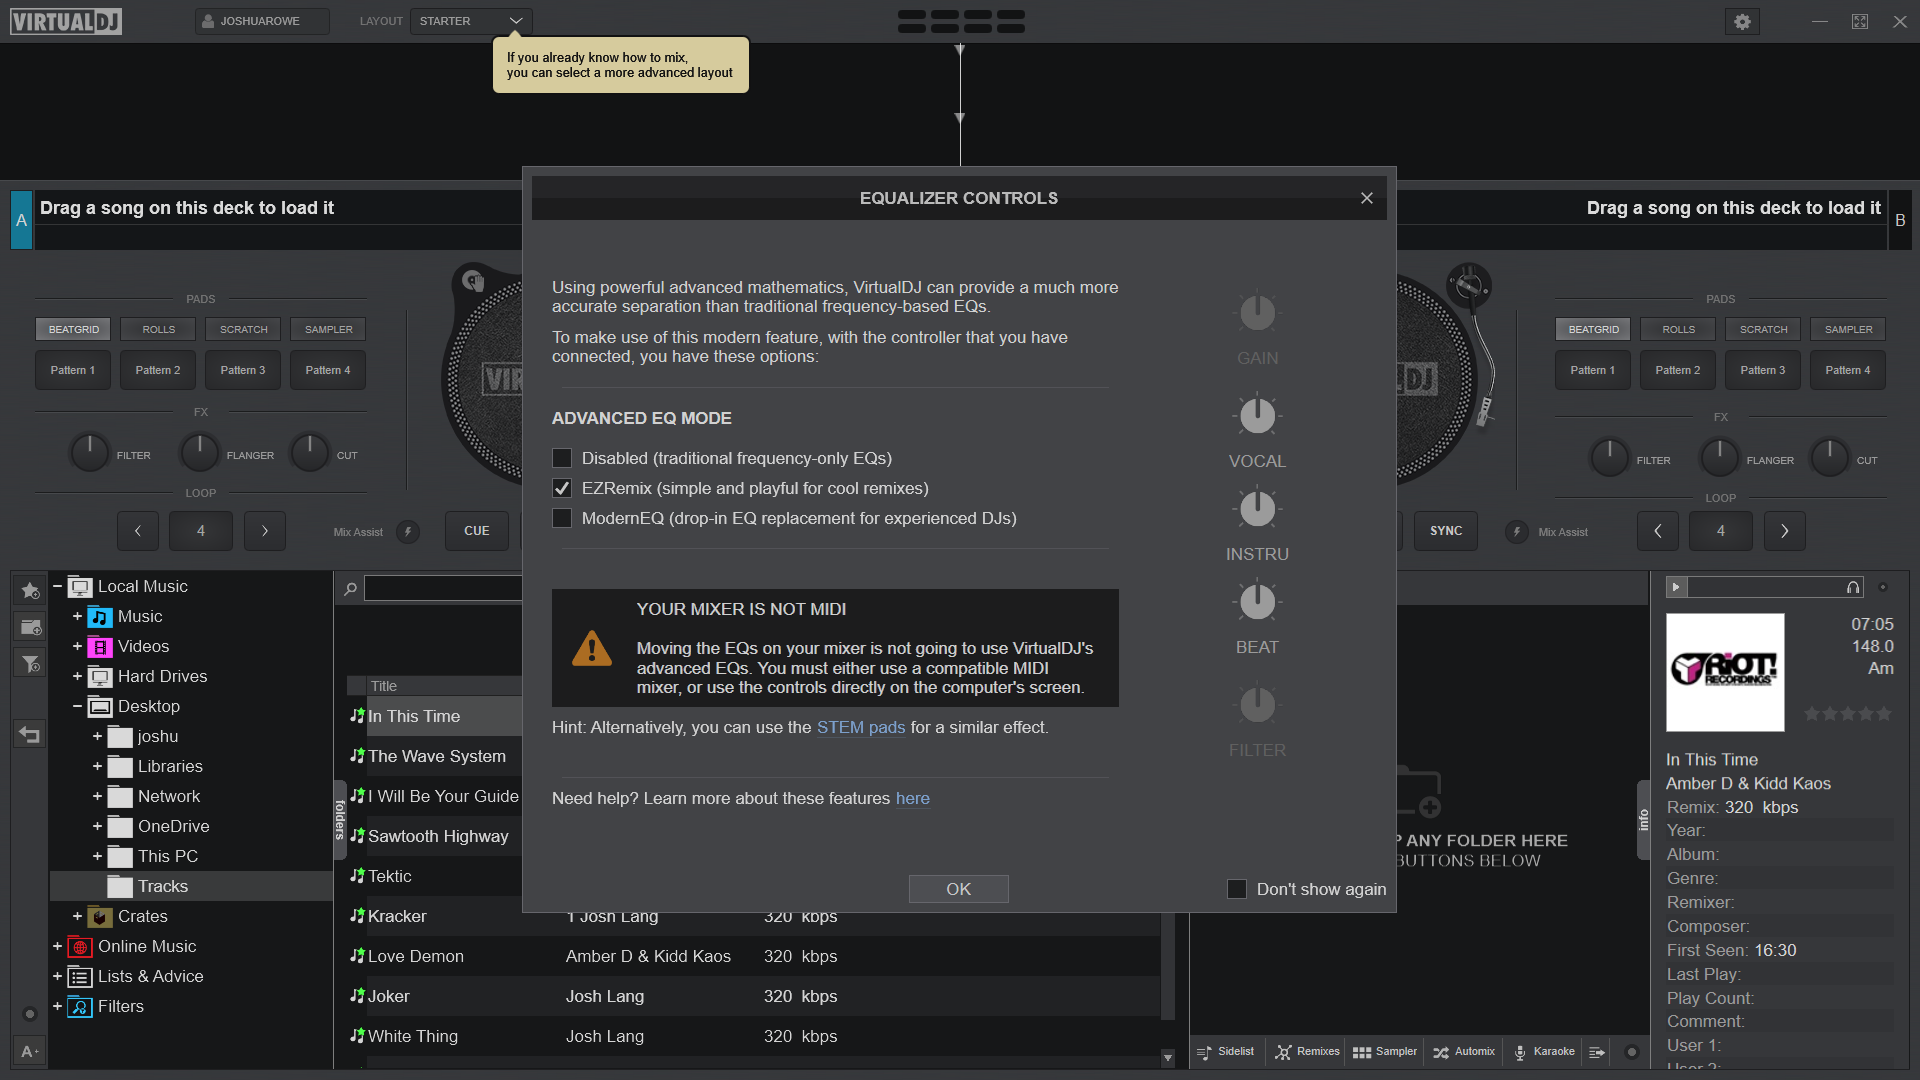Click the Lists & Advice icon in tree
Viewport: 1920px width, 1080px height.
[80, 977]
